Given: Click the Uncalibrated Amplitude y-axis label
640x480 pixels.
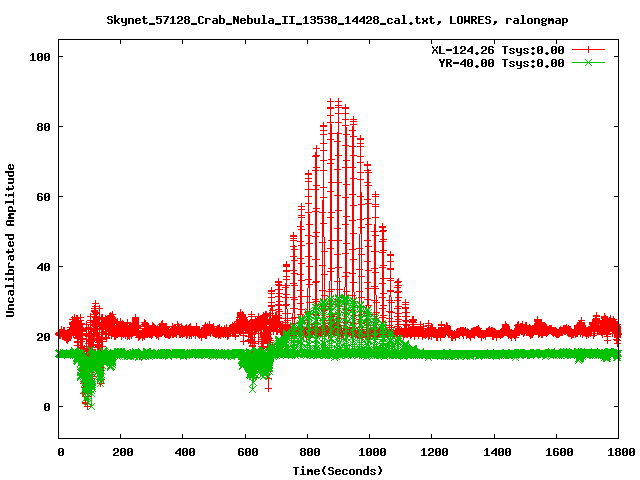Looking at the screenshot, I should click(11, 241).
